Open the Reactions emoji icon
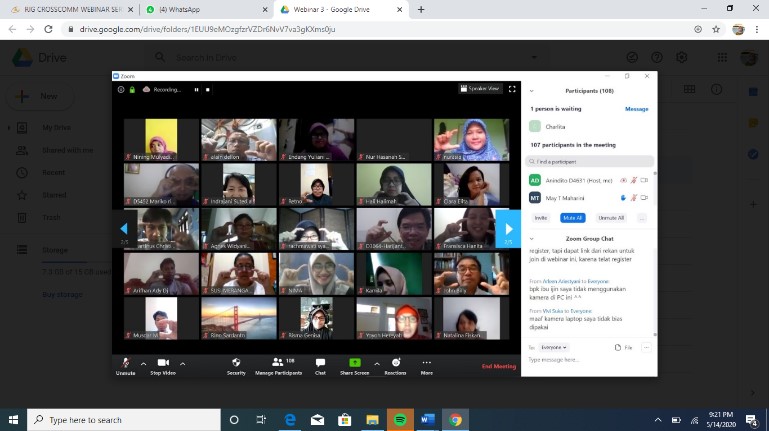The image size is (769, 431). (396, 362)
